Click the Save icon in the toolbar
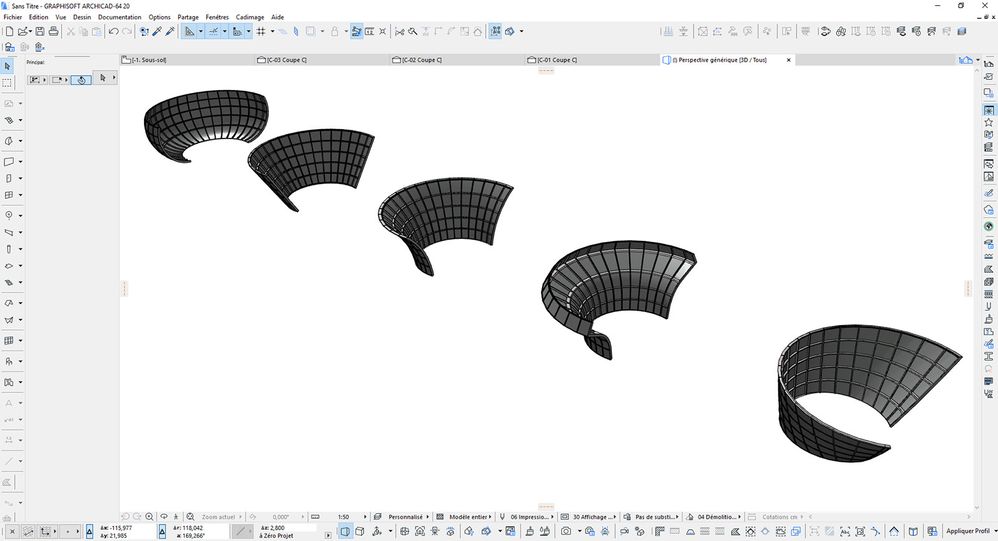Image resolution: width=998 pixels, height=541 pixels. 38,31
